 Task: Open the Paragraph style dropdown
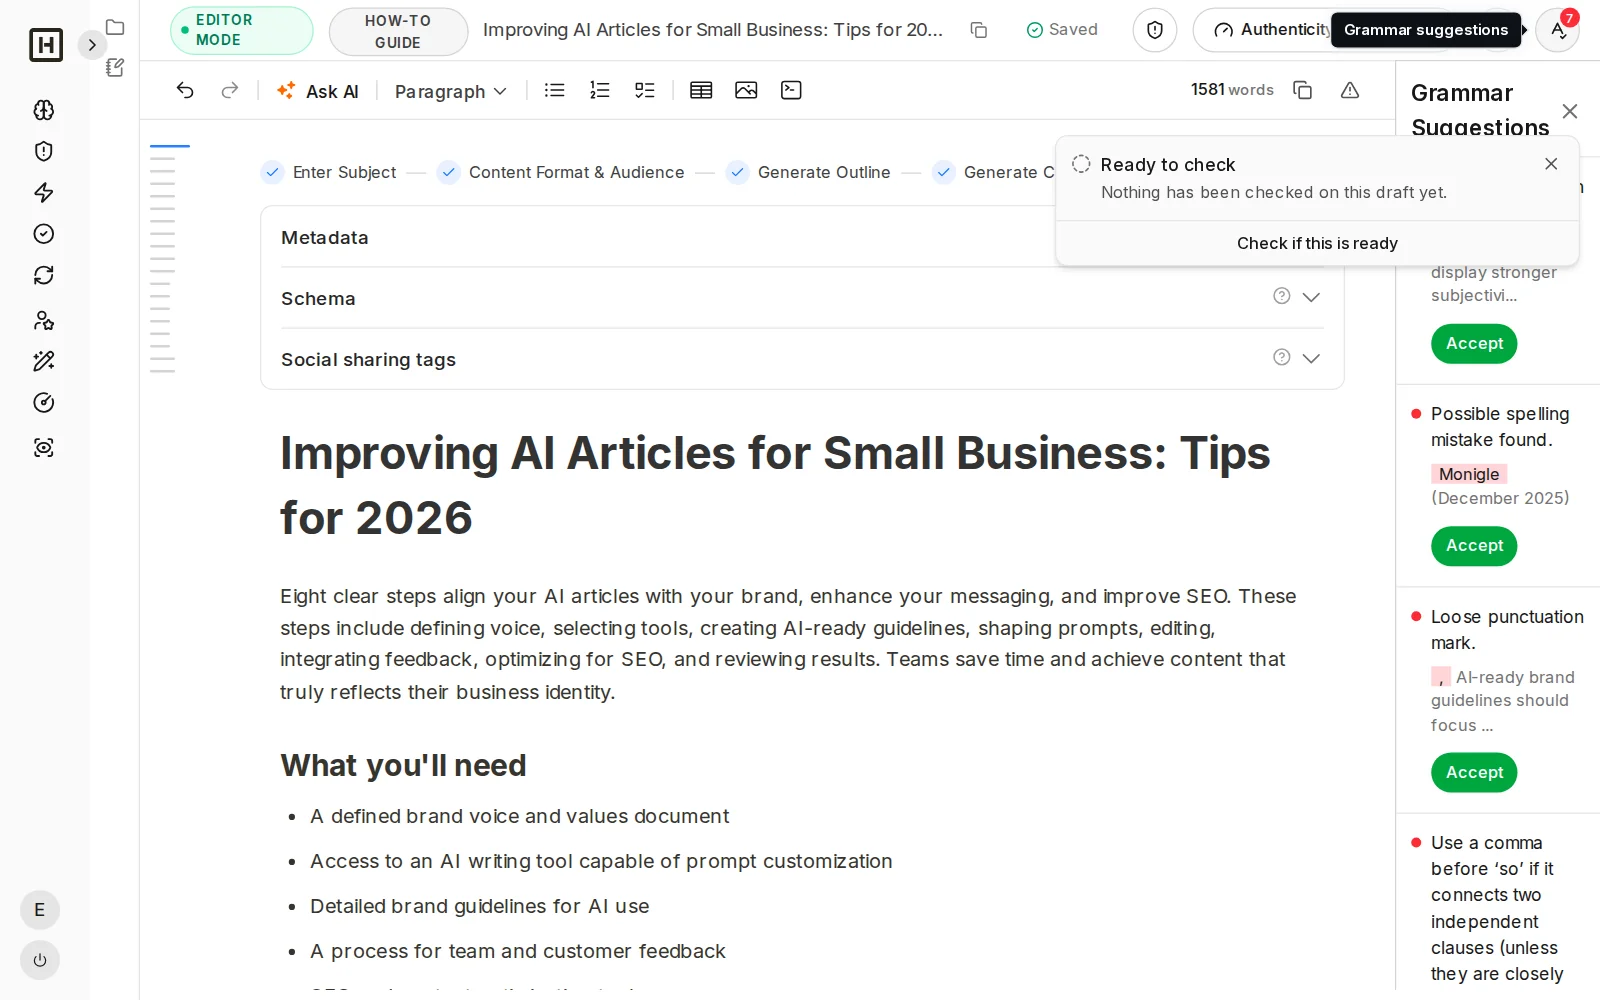pyautogui.click(x=451, y=91)
